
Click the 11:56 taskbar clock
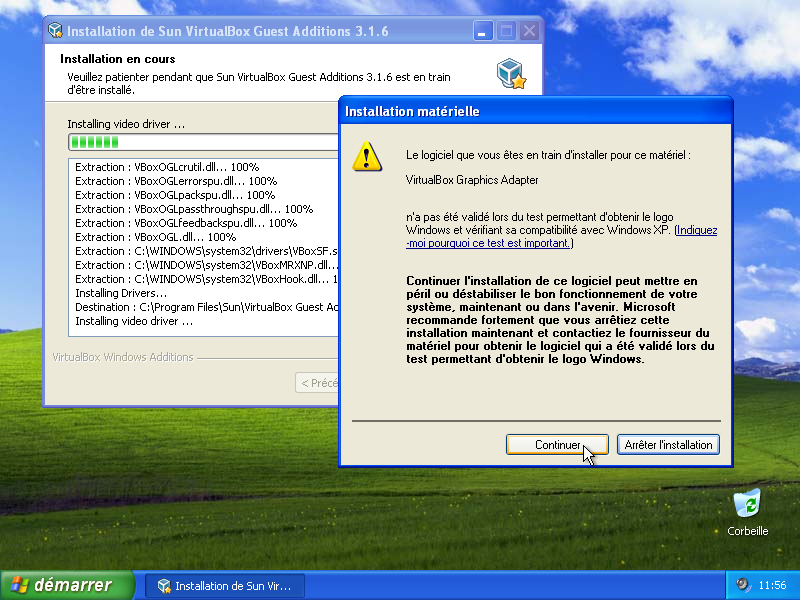[772, 586]
